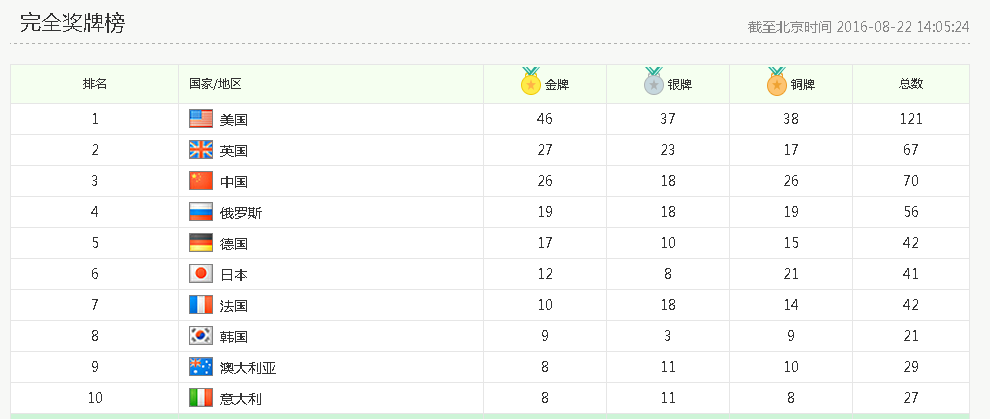Image resolution: width=1004 pixels, height=419 pixels.
Task: Click the British flag icon
Action: pos(201,150)
